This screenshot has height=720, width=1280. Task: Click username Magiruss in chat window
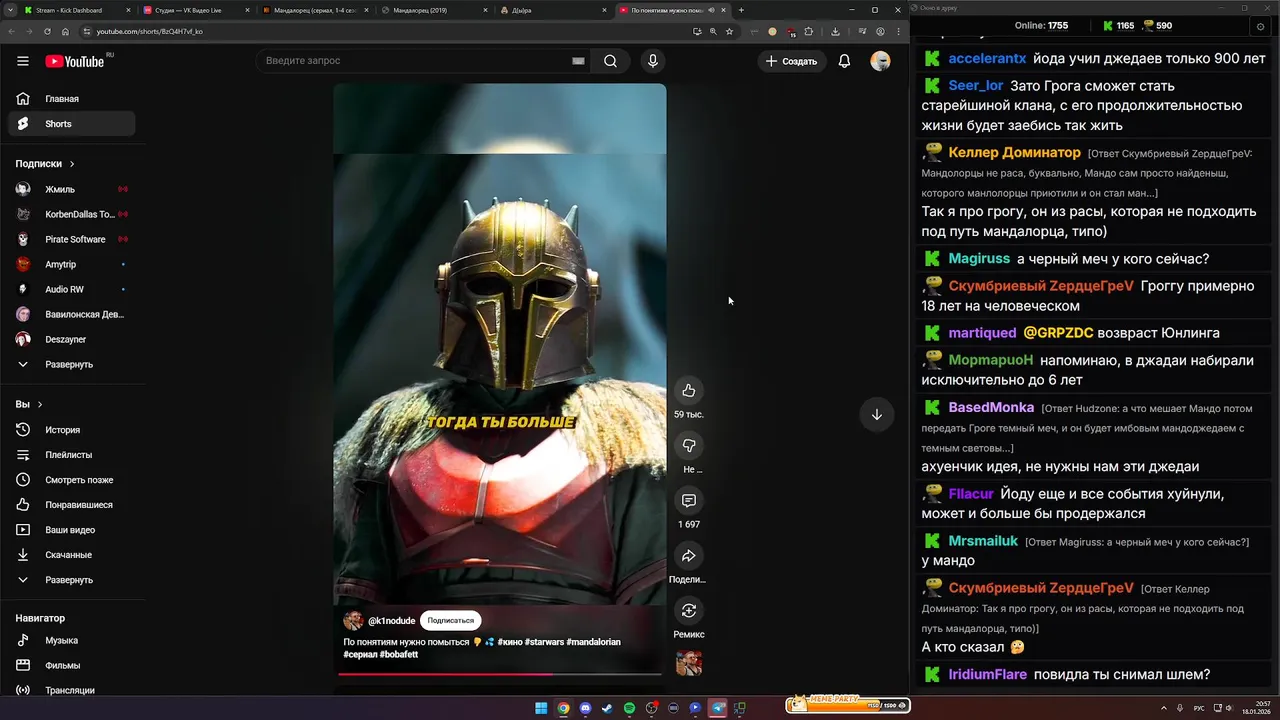click(x=979, y=259)
